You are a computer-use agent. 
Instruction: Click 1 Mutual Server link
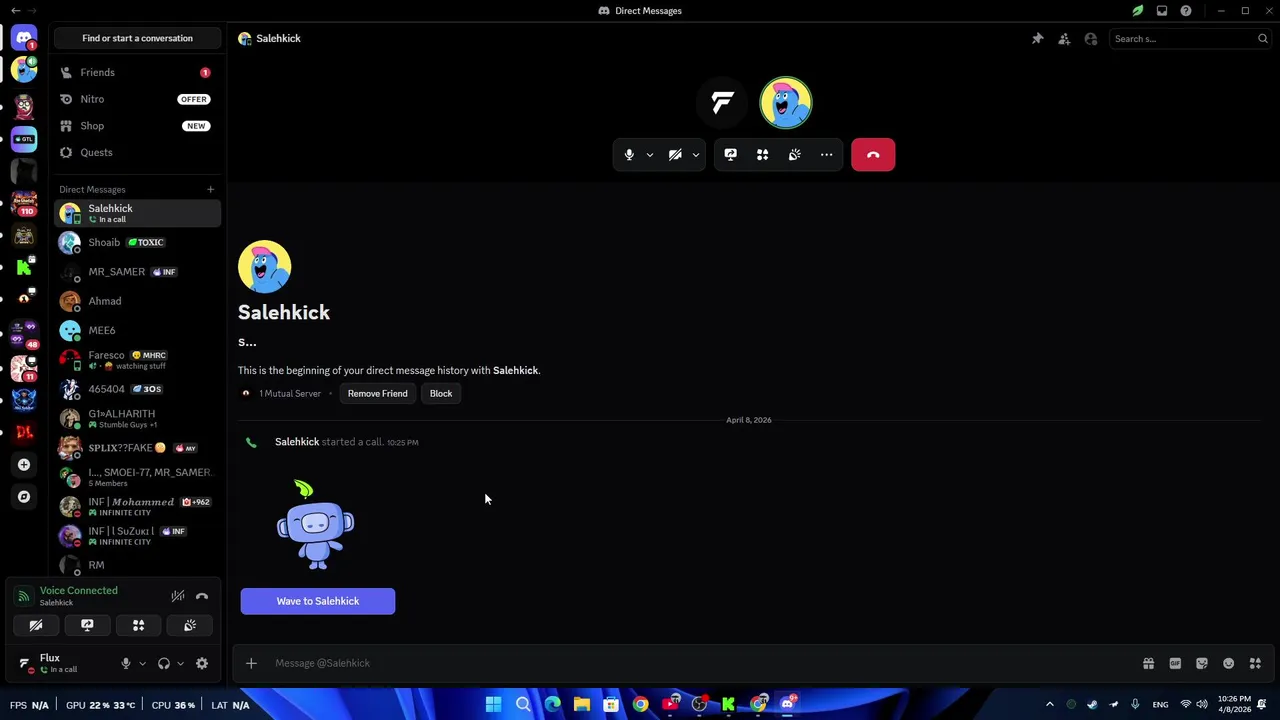tap(290, 393)
